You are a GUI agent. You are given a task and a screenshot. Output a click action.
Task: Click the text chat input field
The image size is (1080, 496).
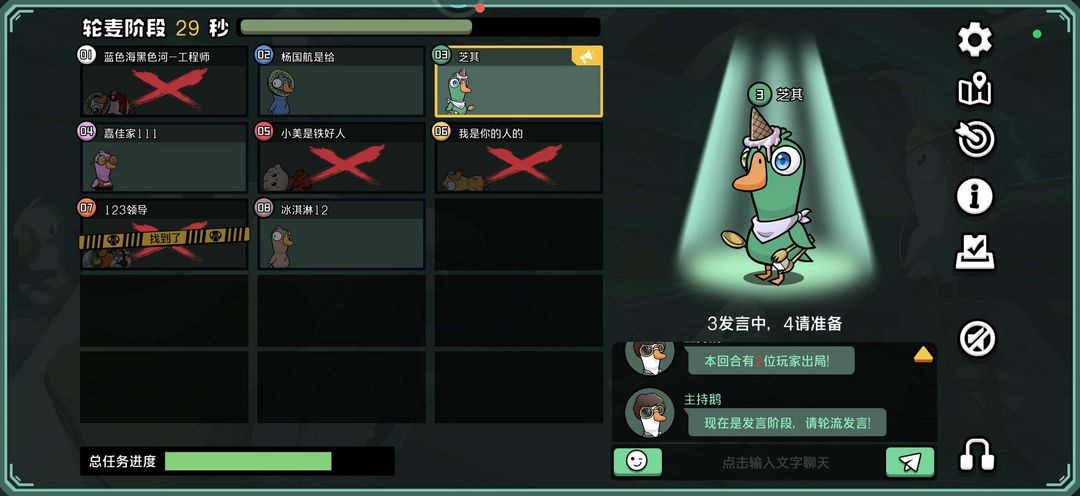click(x=775, y=463)
